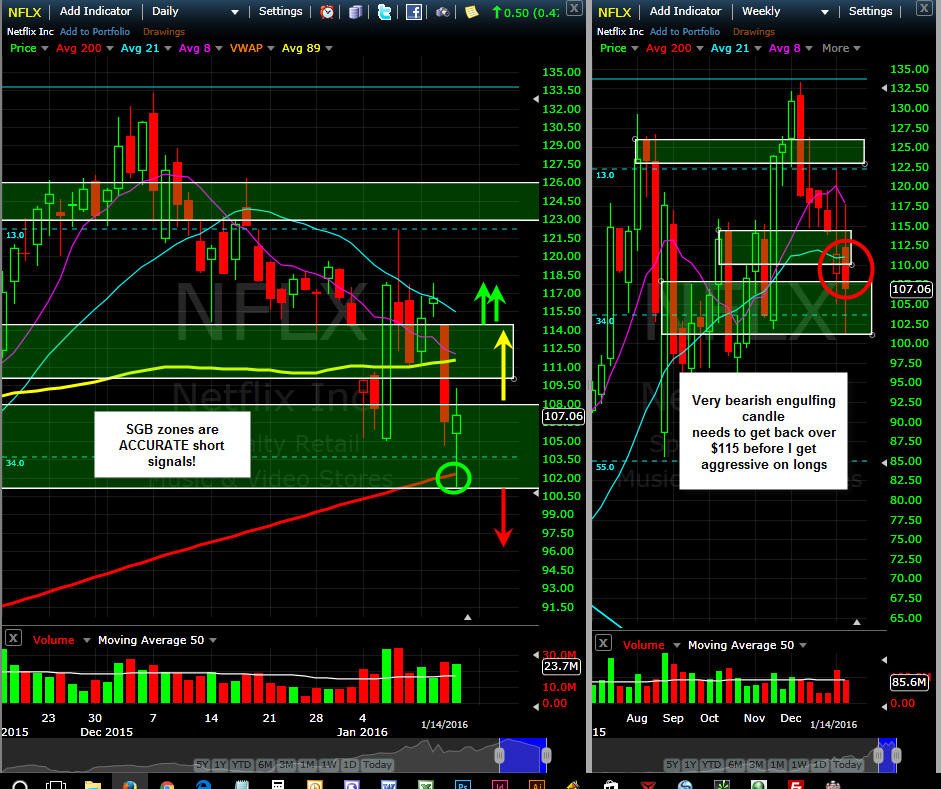Open Drawings link on the weekly chart
Image resolution: width=941 pixels, height=789 pixels.
(x=754, y=31)
